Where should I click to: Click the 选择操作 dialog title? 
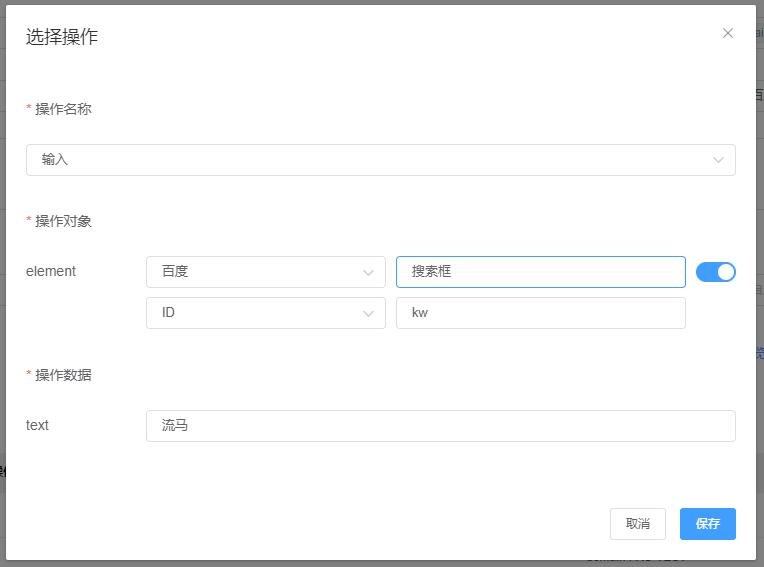click(62, 37)
